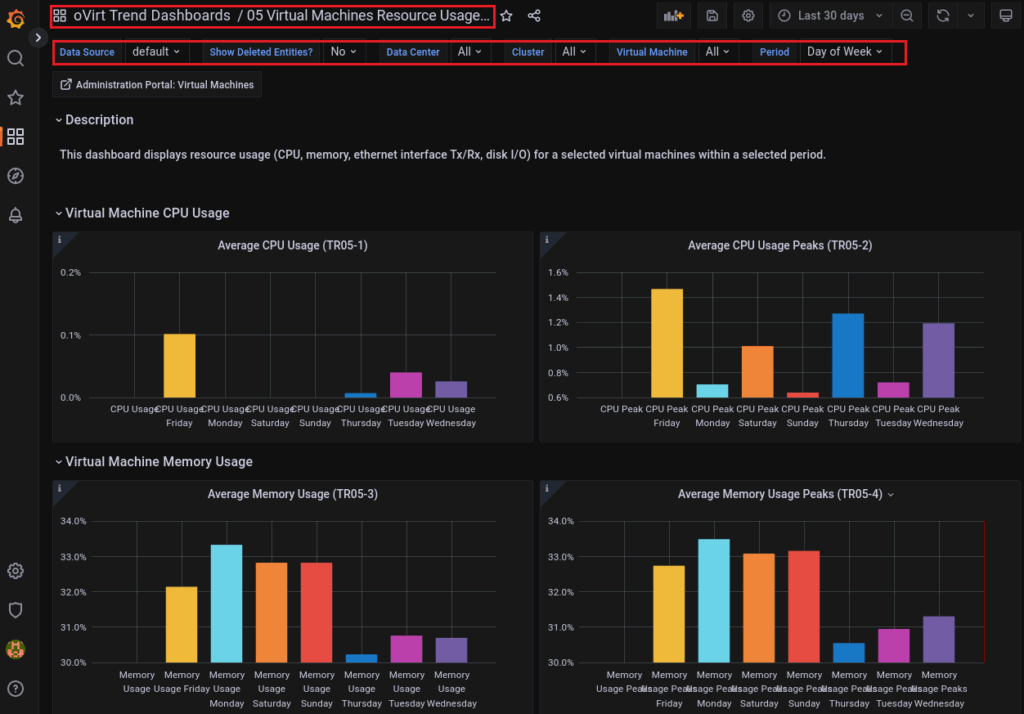Open Show Deleted Entities No dropdown
Image resolution: width=1024 pixels, height=714 pixels.
[x=344, y=52]
